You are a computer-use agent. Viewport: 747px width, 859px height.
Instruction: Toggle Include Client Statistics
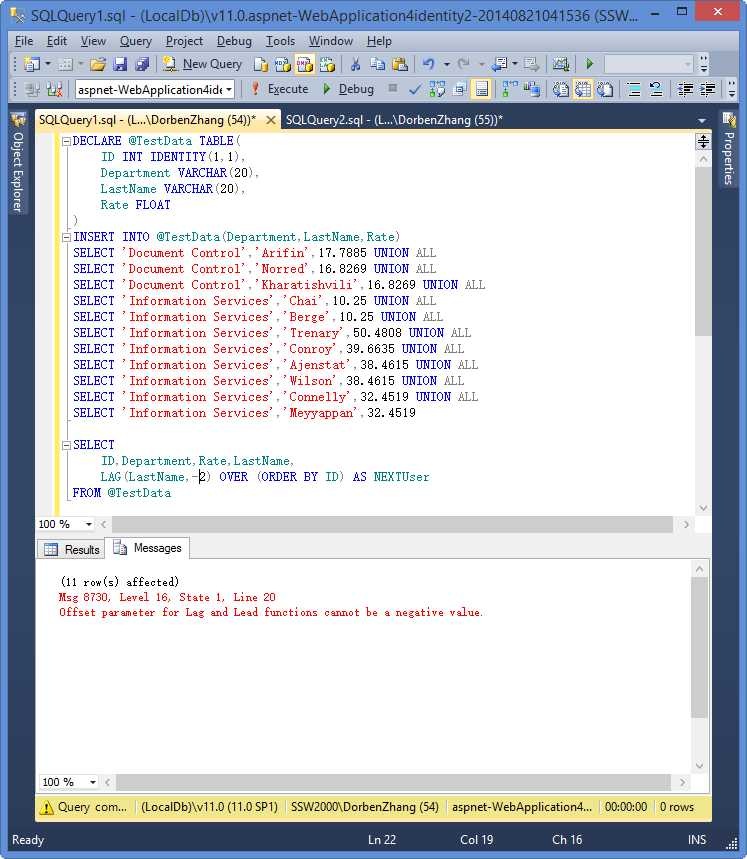(x=532, y=89)
